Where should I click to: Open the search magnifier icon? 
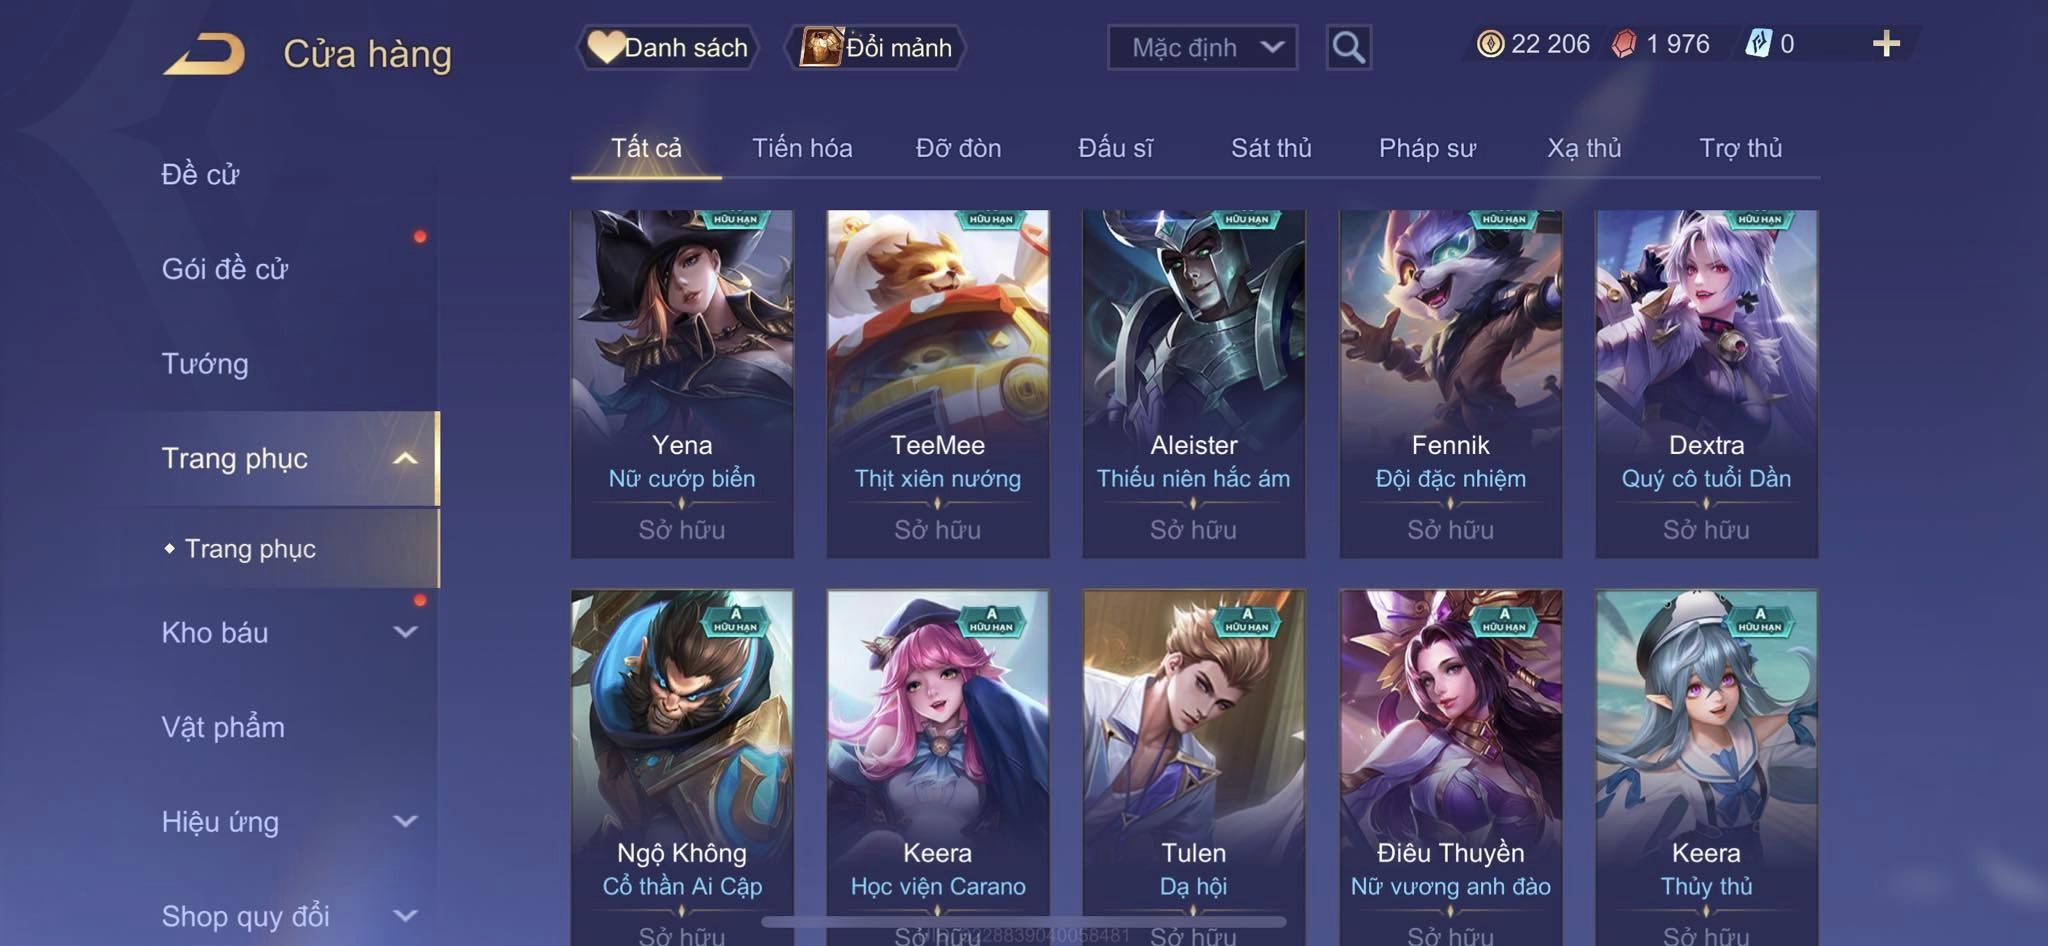(x=1348, y=47)
